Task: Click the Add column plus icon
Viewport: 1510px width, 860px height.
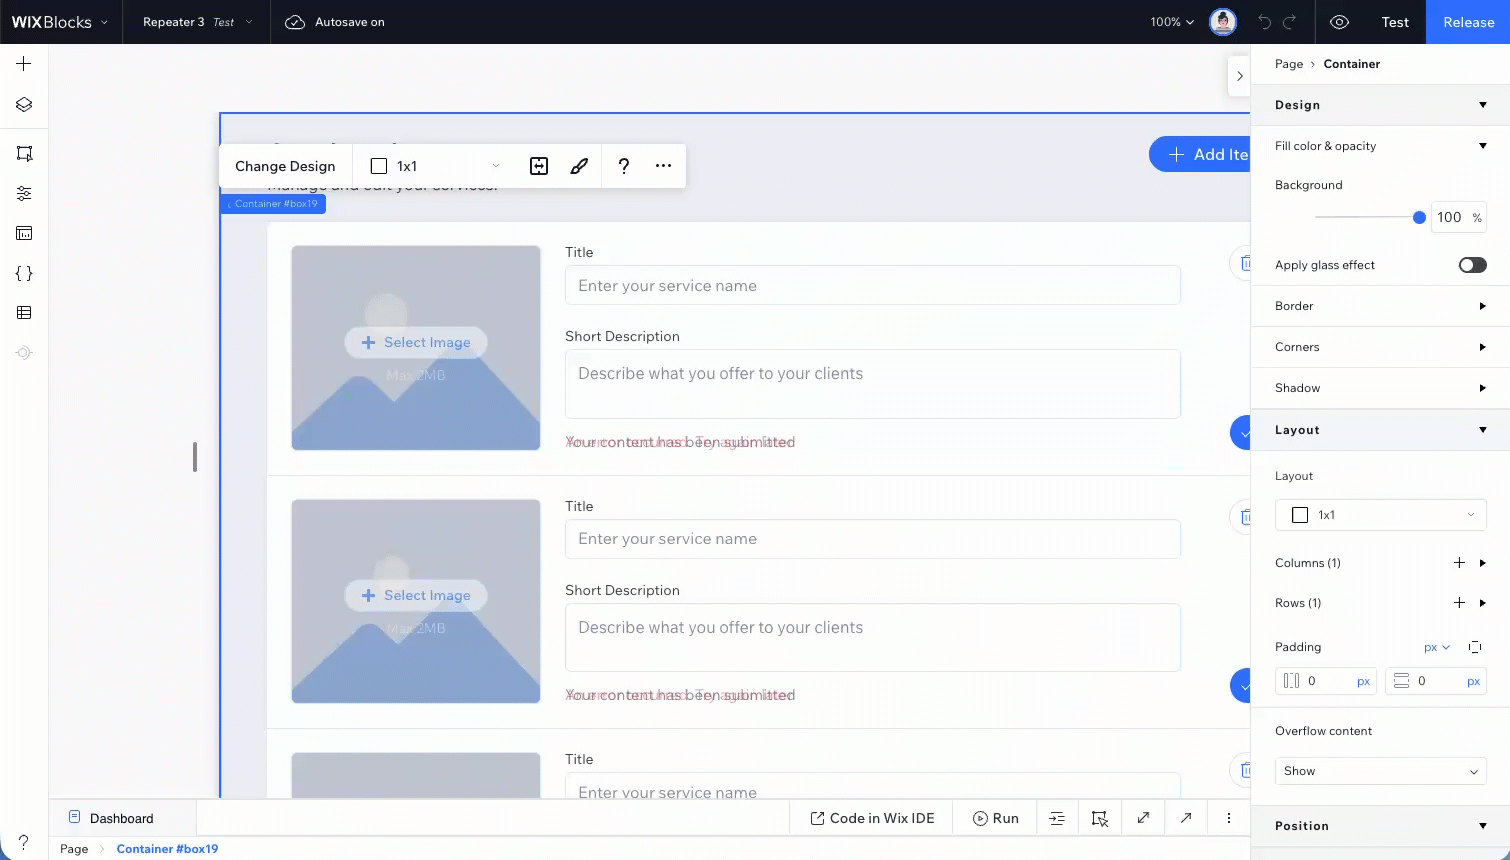Action: (x=1459, y=563)
